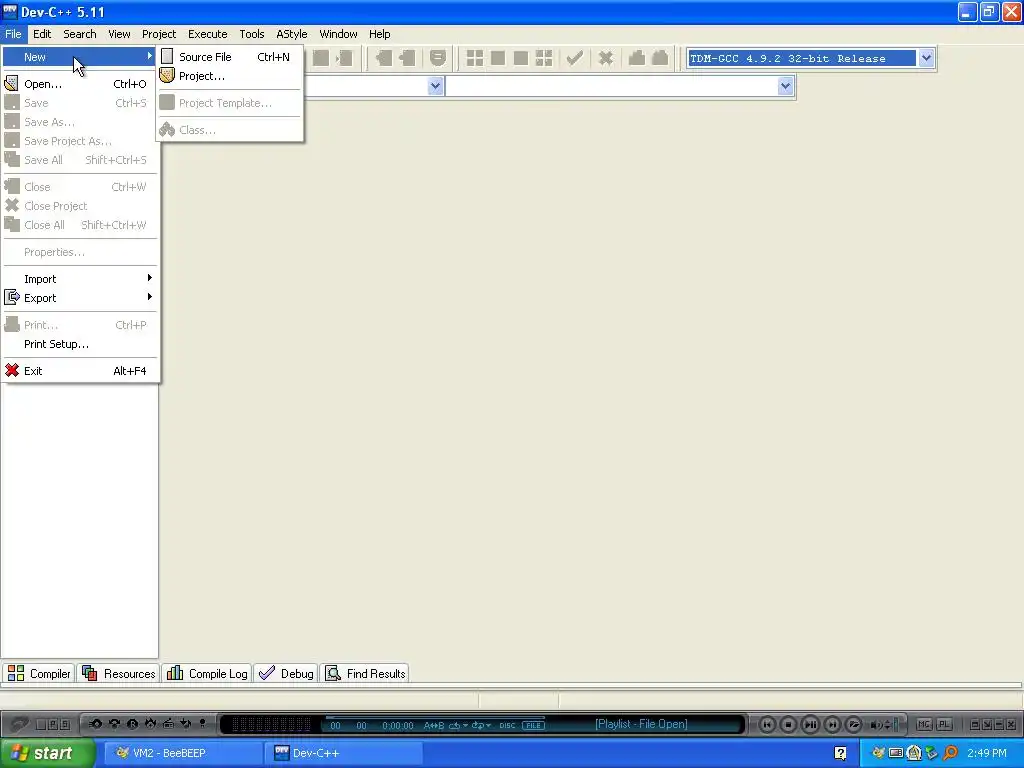
Task: Open the first class browser dropdown arrow
Action: click(435, 86)
